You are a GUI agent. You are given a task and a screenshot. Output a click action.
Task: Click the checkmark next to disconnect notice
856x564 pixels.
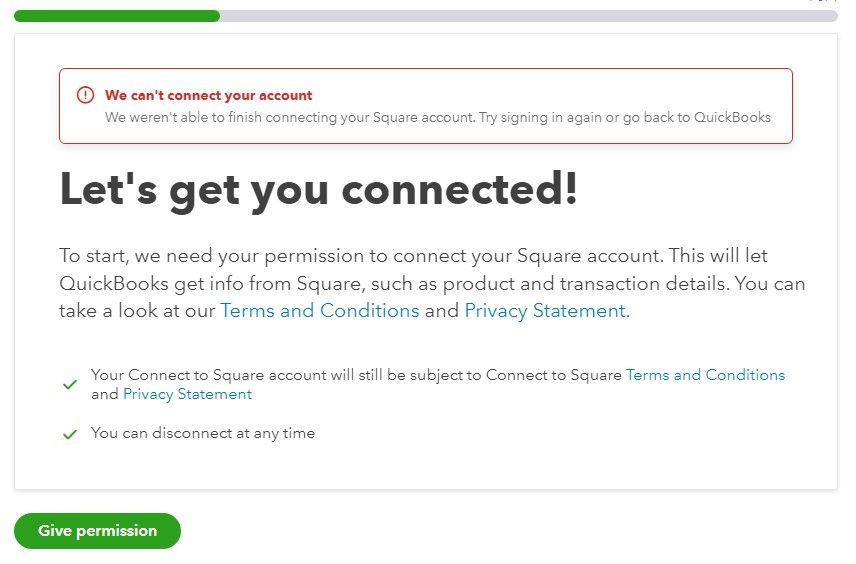pos(70,434)
